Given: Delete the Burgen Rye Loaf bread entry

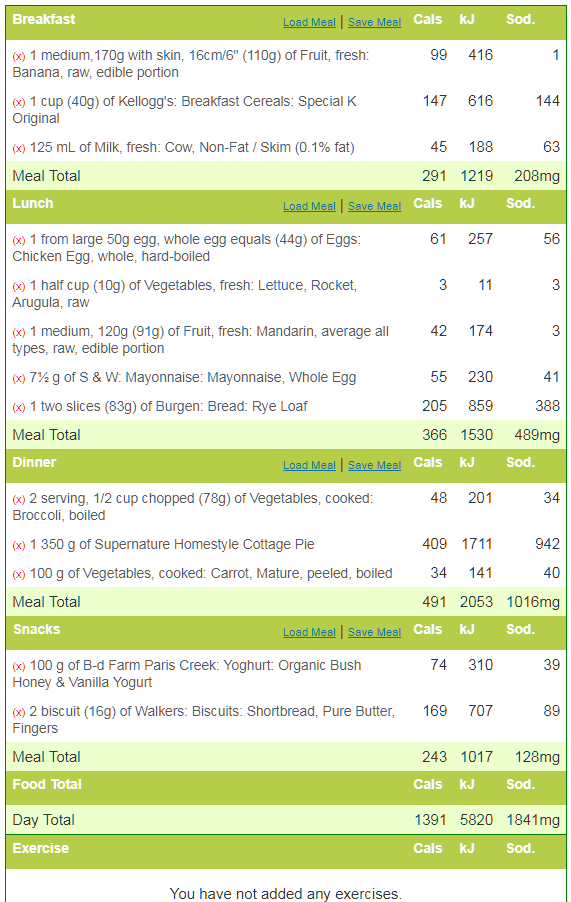Looking at the screenshot, I should tap(19, 407).
